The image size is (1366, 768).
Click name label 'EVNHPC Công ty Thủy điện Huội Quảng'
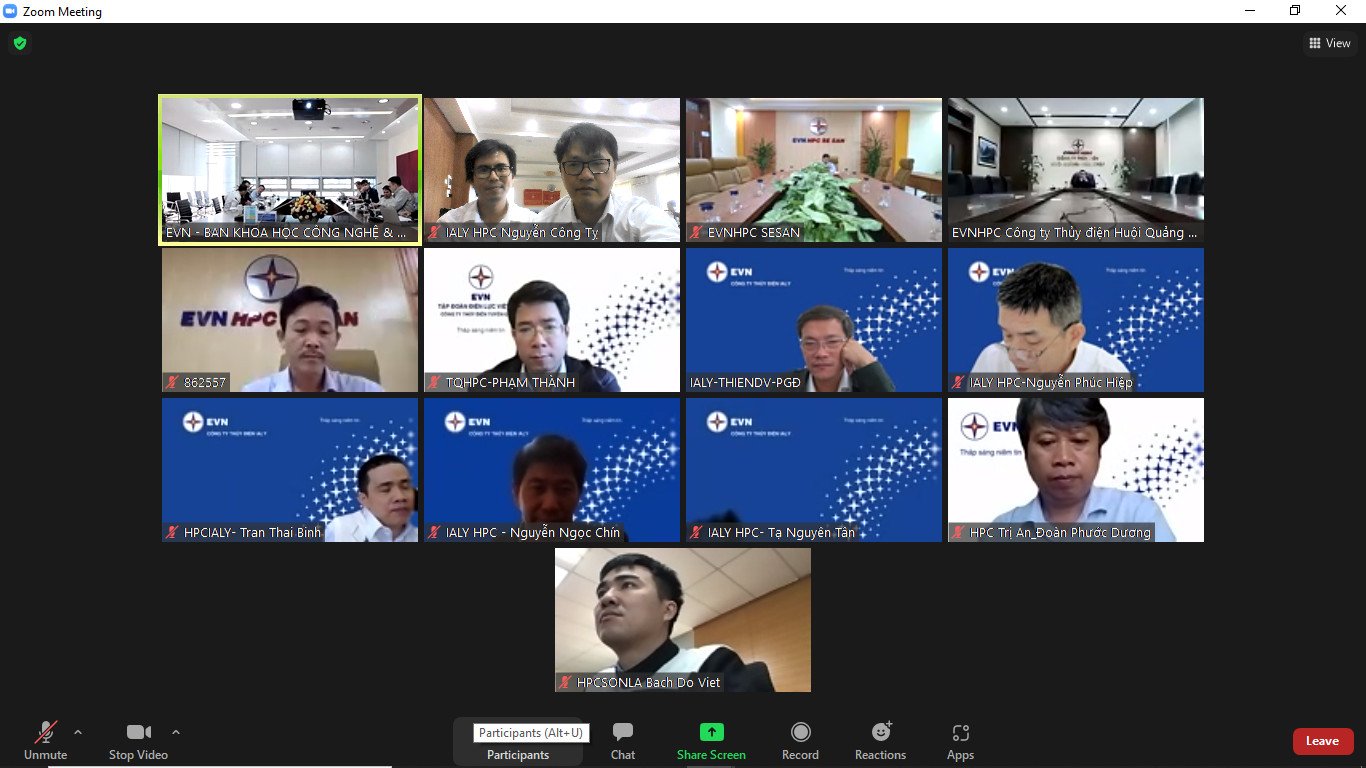pyautogui.click(x=1075, y=233)
